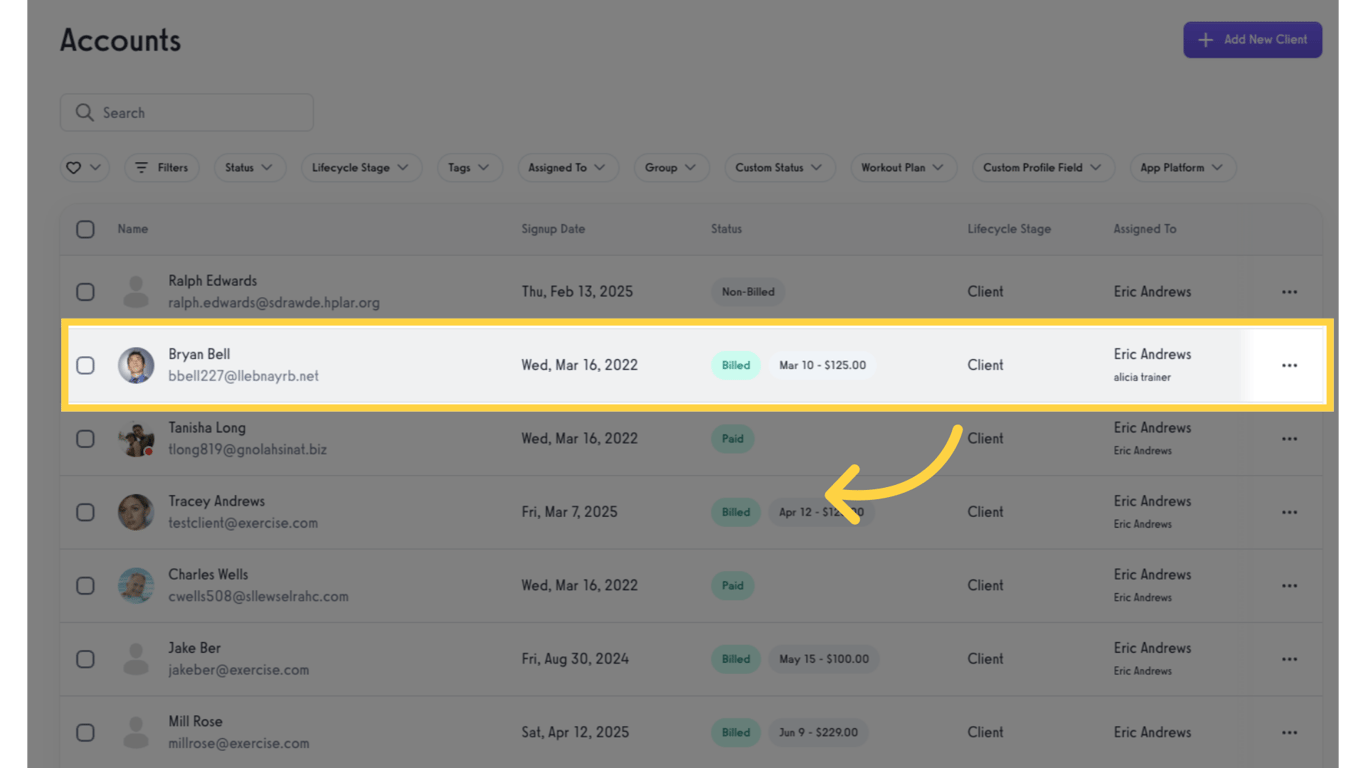Open the Status filter dropdown
Screen dimensions: 1366x768
coord(250,167)
